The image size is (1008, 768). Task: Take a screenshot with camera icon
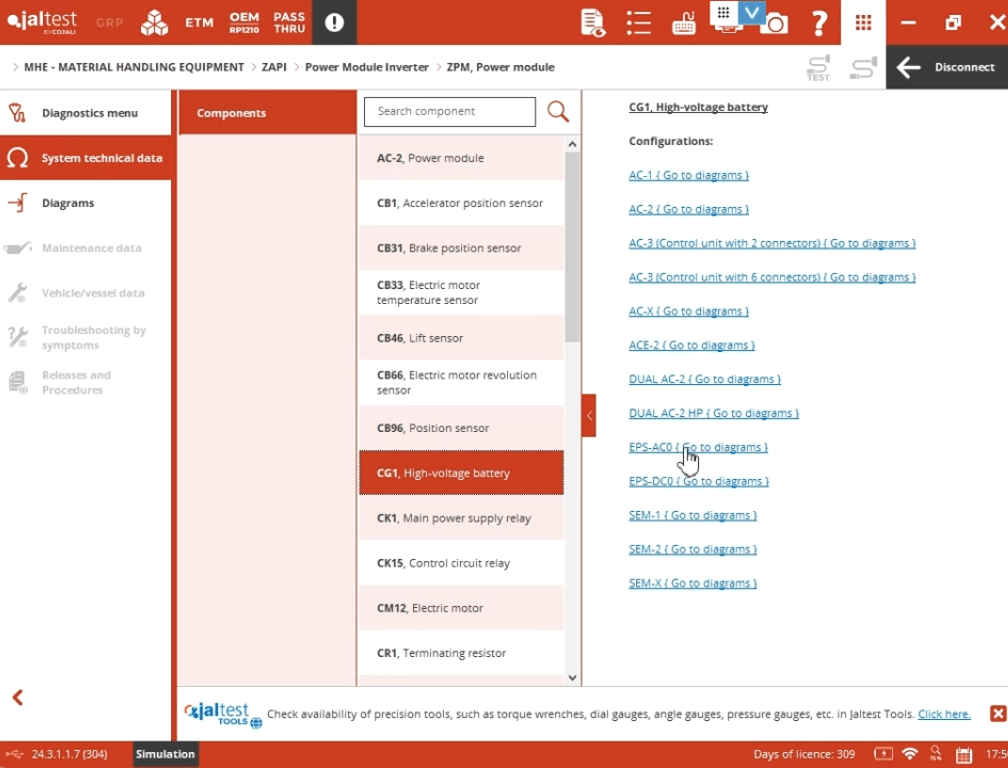[777, 24]
